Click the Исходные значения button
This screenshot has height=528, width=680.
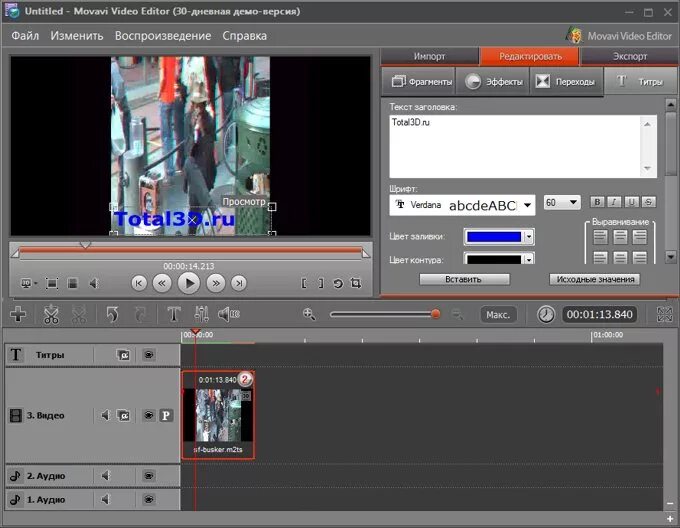click(595, 279)
